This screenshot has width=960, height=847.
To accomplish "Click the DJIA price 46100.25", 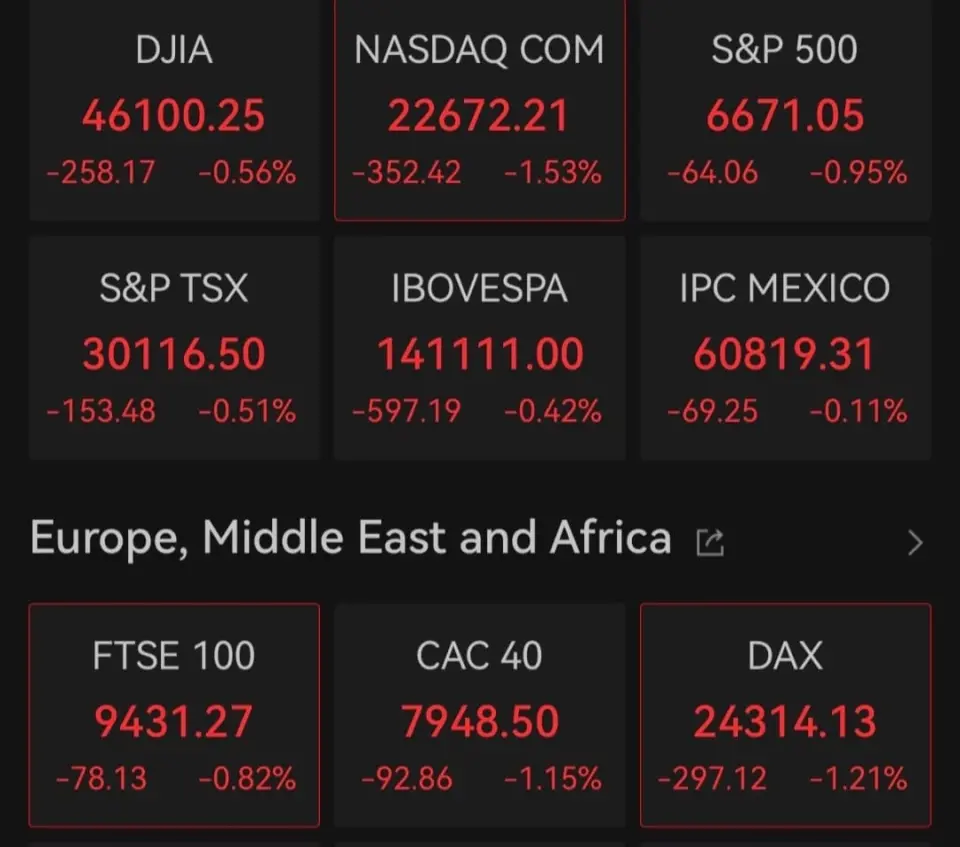I will (174, 116).
